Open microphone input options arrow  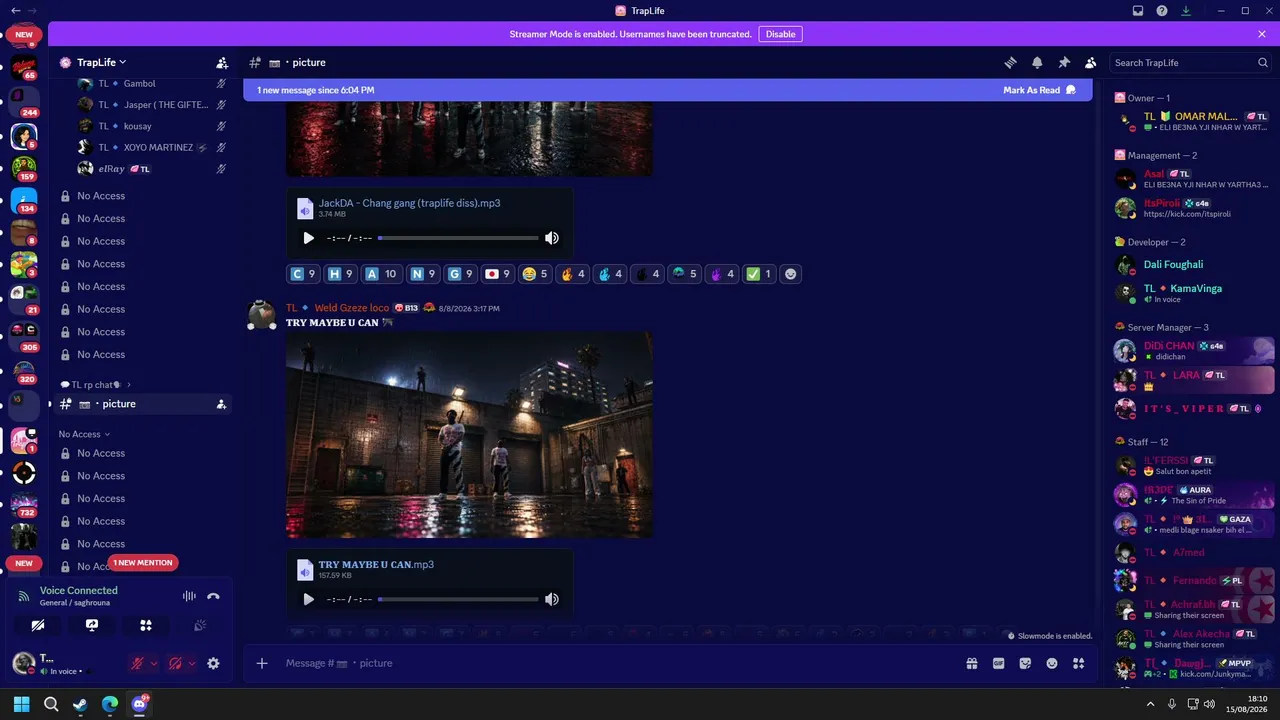point(153,663)
